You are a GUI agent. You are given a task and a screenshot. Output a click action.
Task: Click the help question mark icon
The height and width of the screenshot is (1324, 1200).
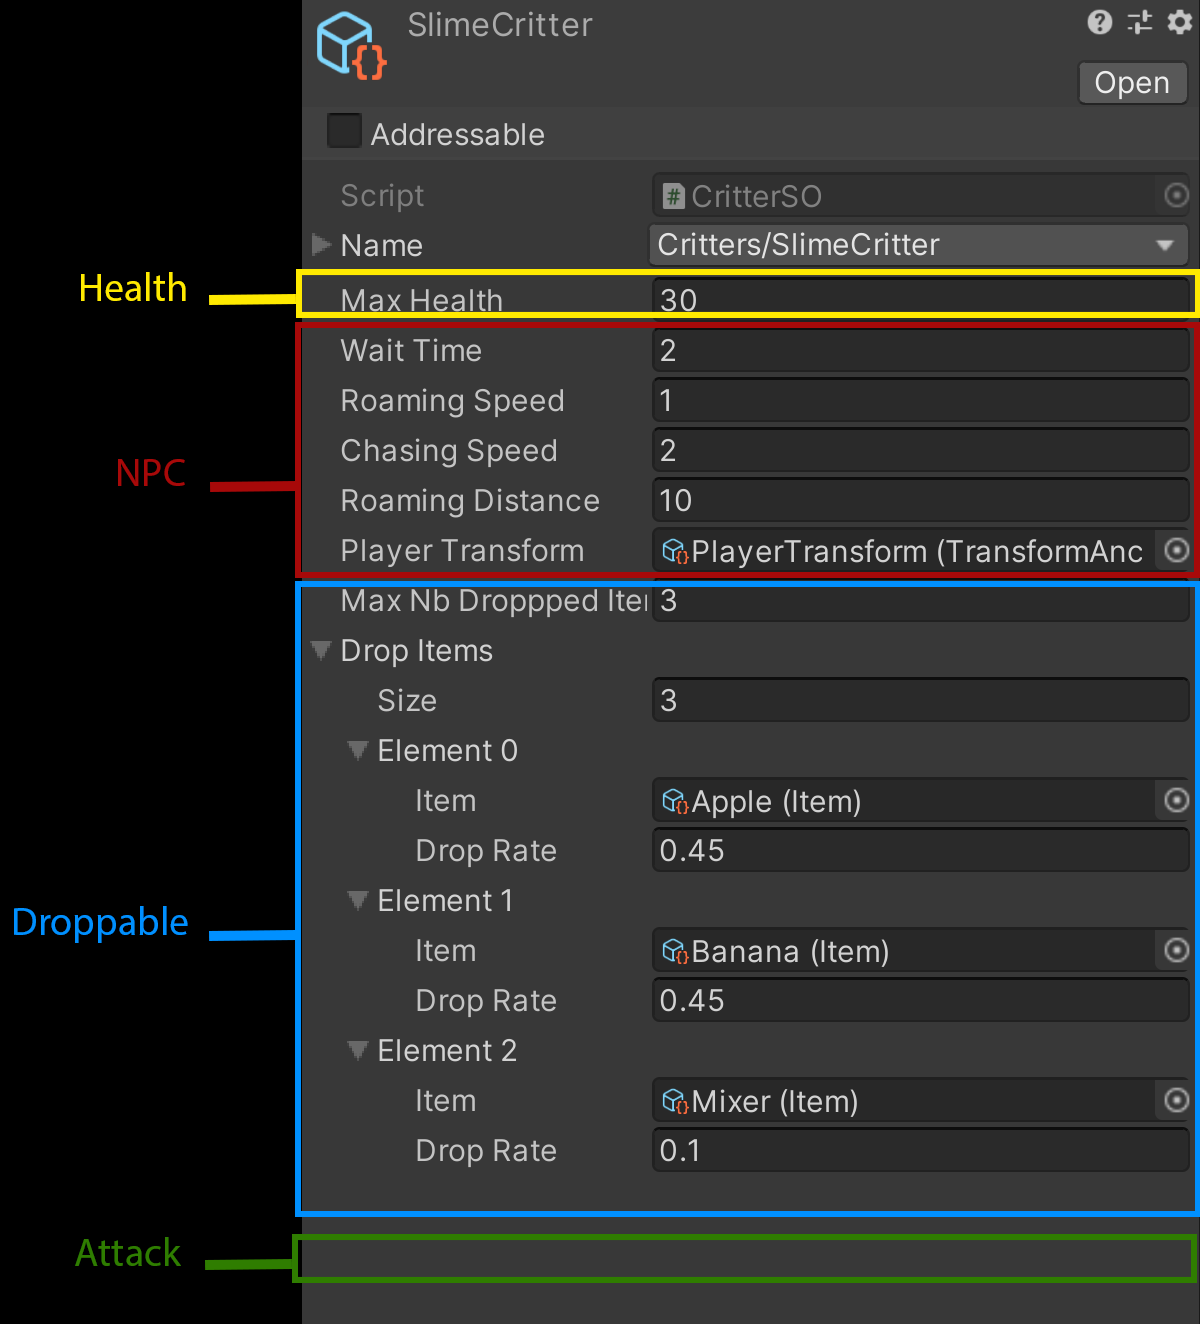[x=1099, y=22]
